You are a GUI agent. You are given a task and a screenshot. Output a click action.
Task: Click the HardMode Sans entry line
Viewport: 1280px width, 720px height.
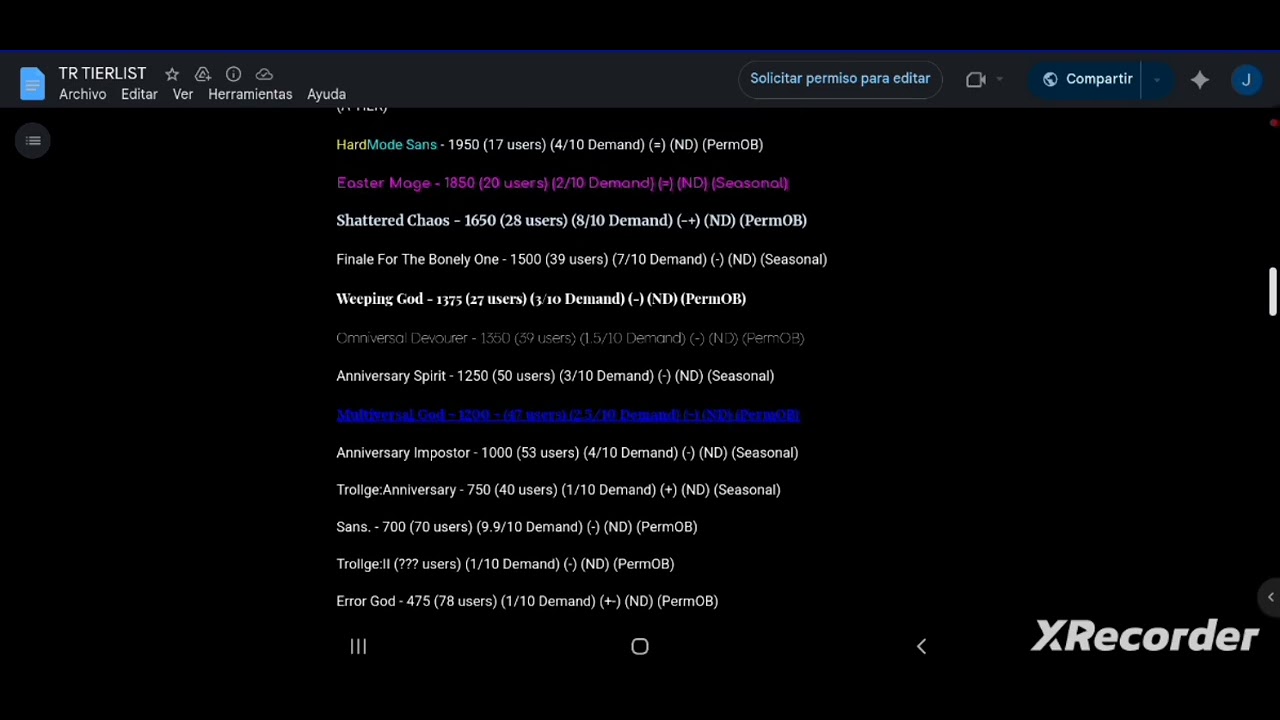click(550, 145)
